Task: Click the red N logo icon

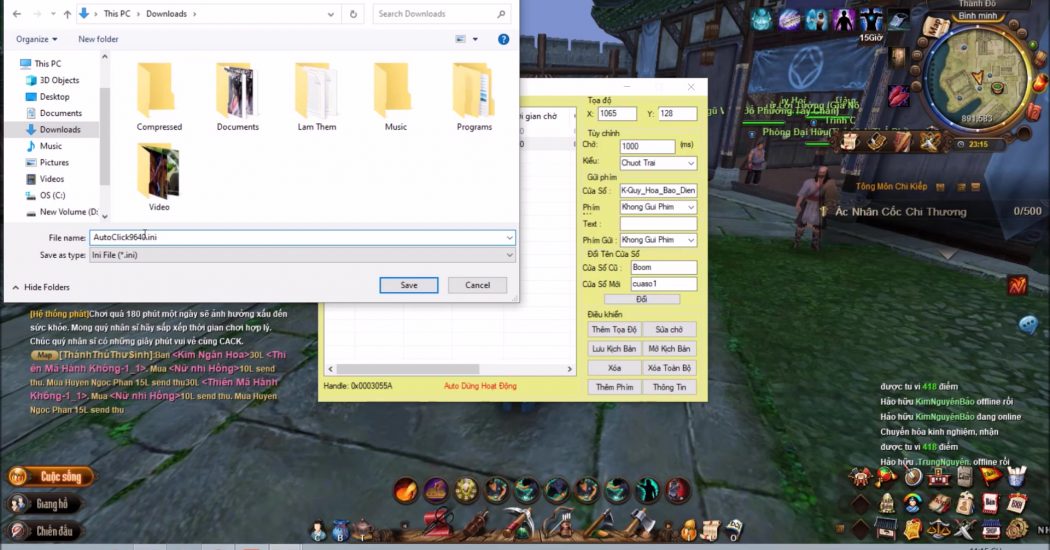Action: [x=1017, y=285]
